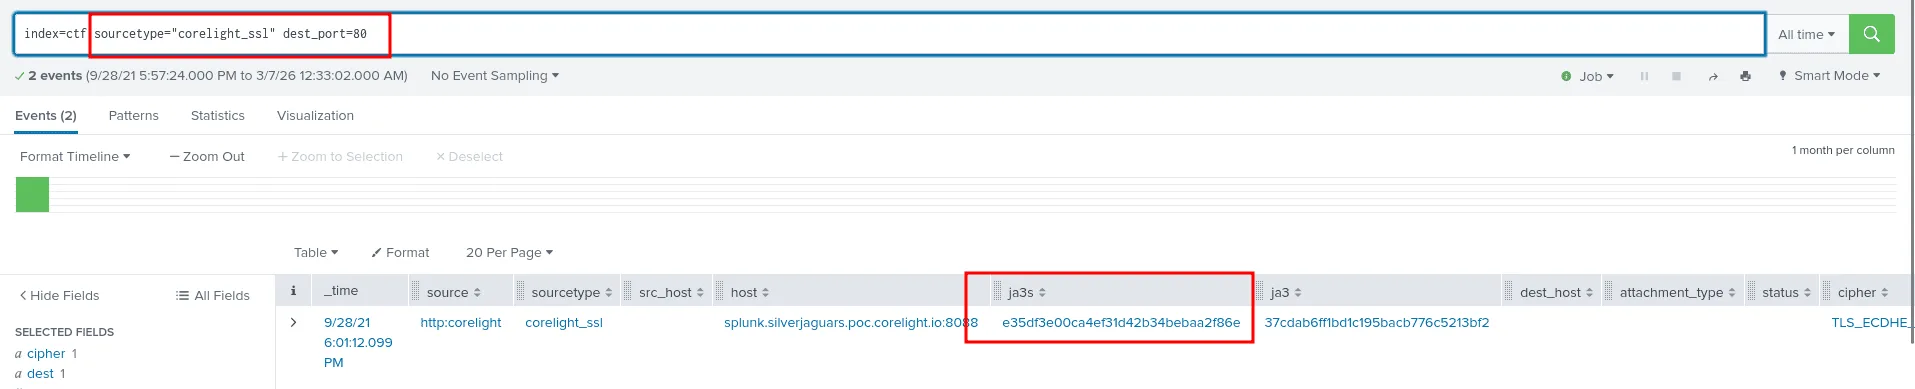Switch to the Patterns tab
Image resolution: width=1915 pixels, height=389 pixels.
(x=133, y=116)
